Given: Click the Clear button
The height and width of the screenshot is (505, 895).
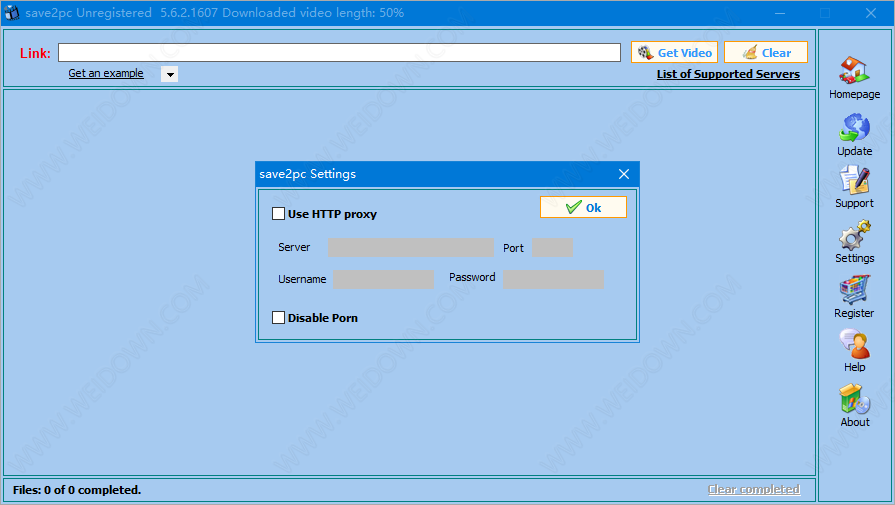Looking at the screenshot, I should tap(765, 53).
